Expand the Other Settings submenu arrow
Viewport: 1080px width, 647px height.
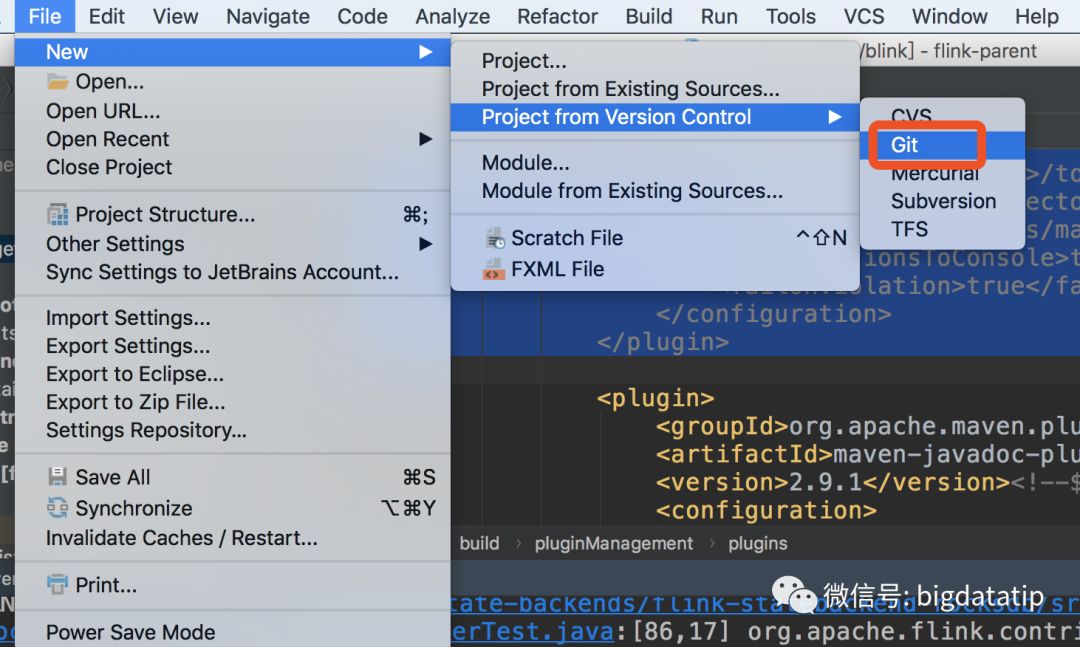[426, 244]
